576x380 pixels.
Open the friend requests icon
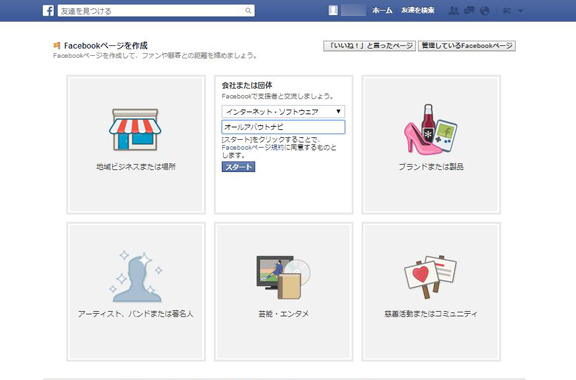coord(454,11)
